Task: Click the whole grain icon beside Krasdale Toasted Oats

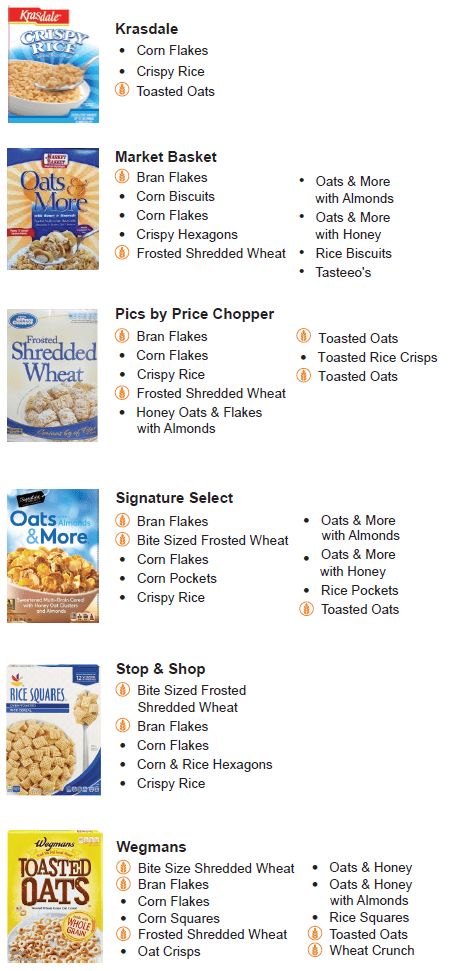Action: click(x=123, y=90)
